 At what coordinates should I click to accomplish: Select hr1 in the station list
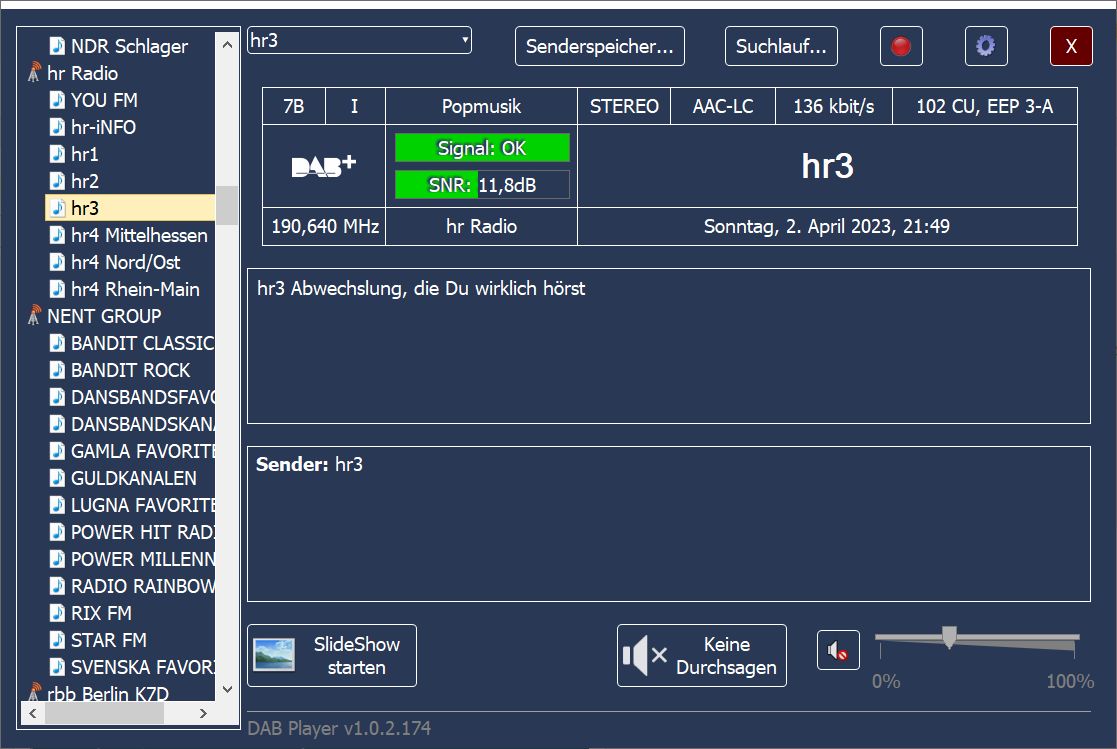85,154
